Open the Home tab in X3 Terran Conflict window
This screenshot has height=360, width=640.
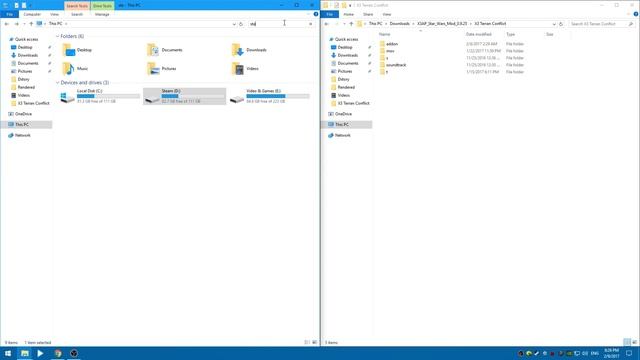[349, 14]
